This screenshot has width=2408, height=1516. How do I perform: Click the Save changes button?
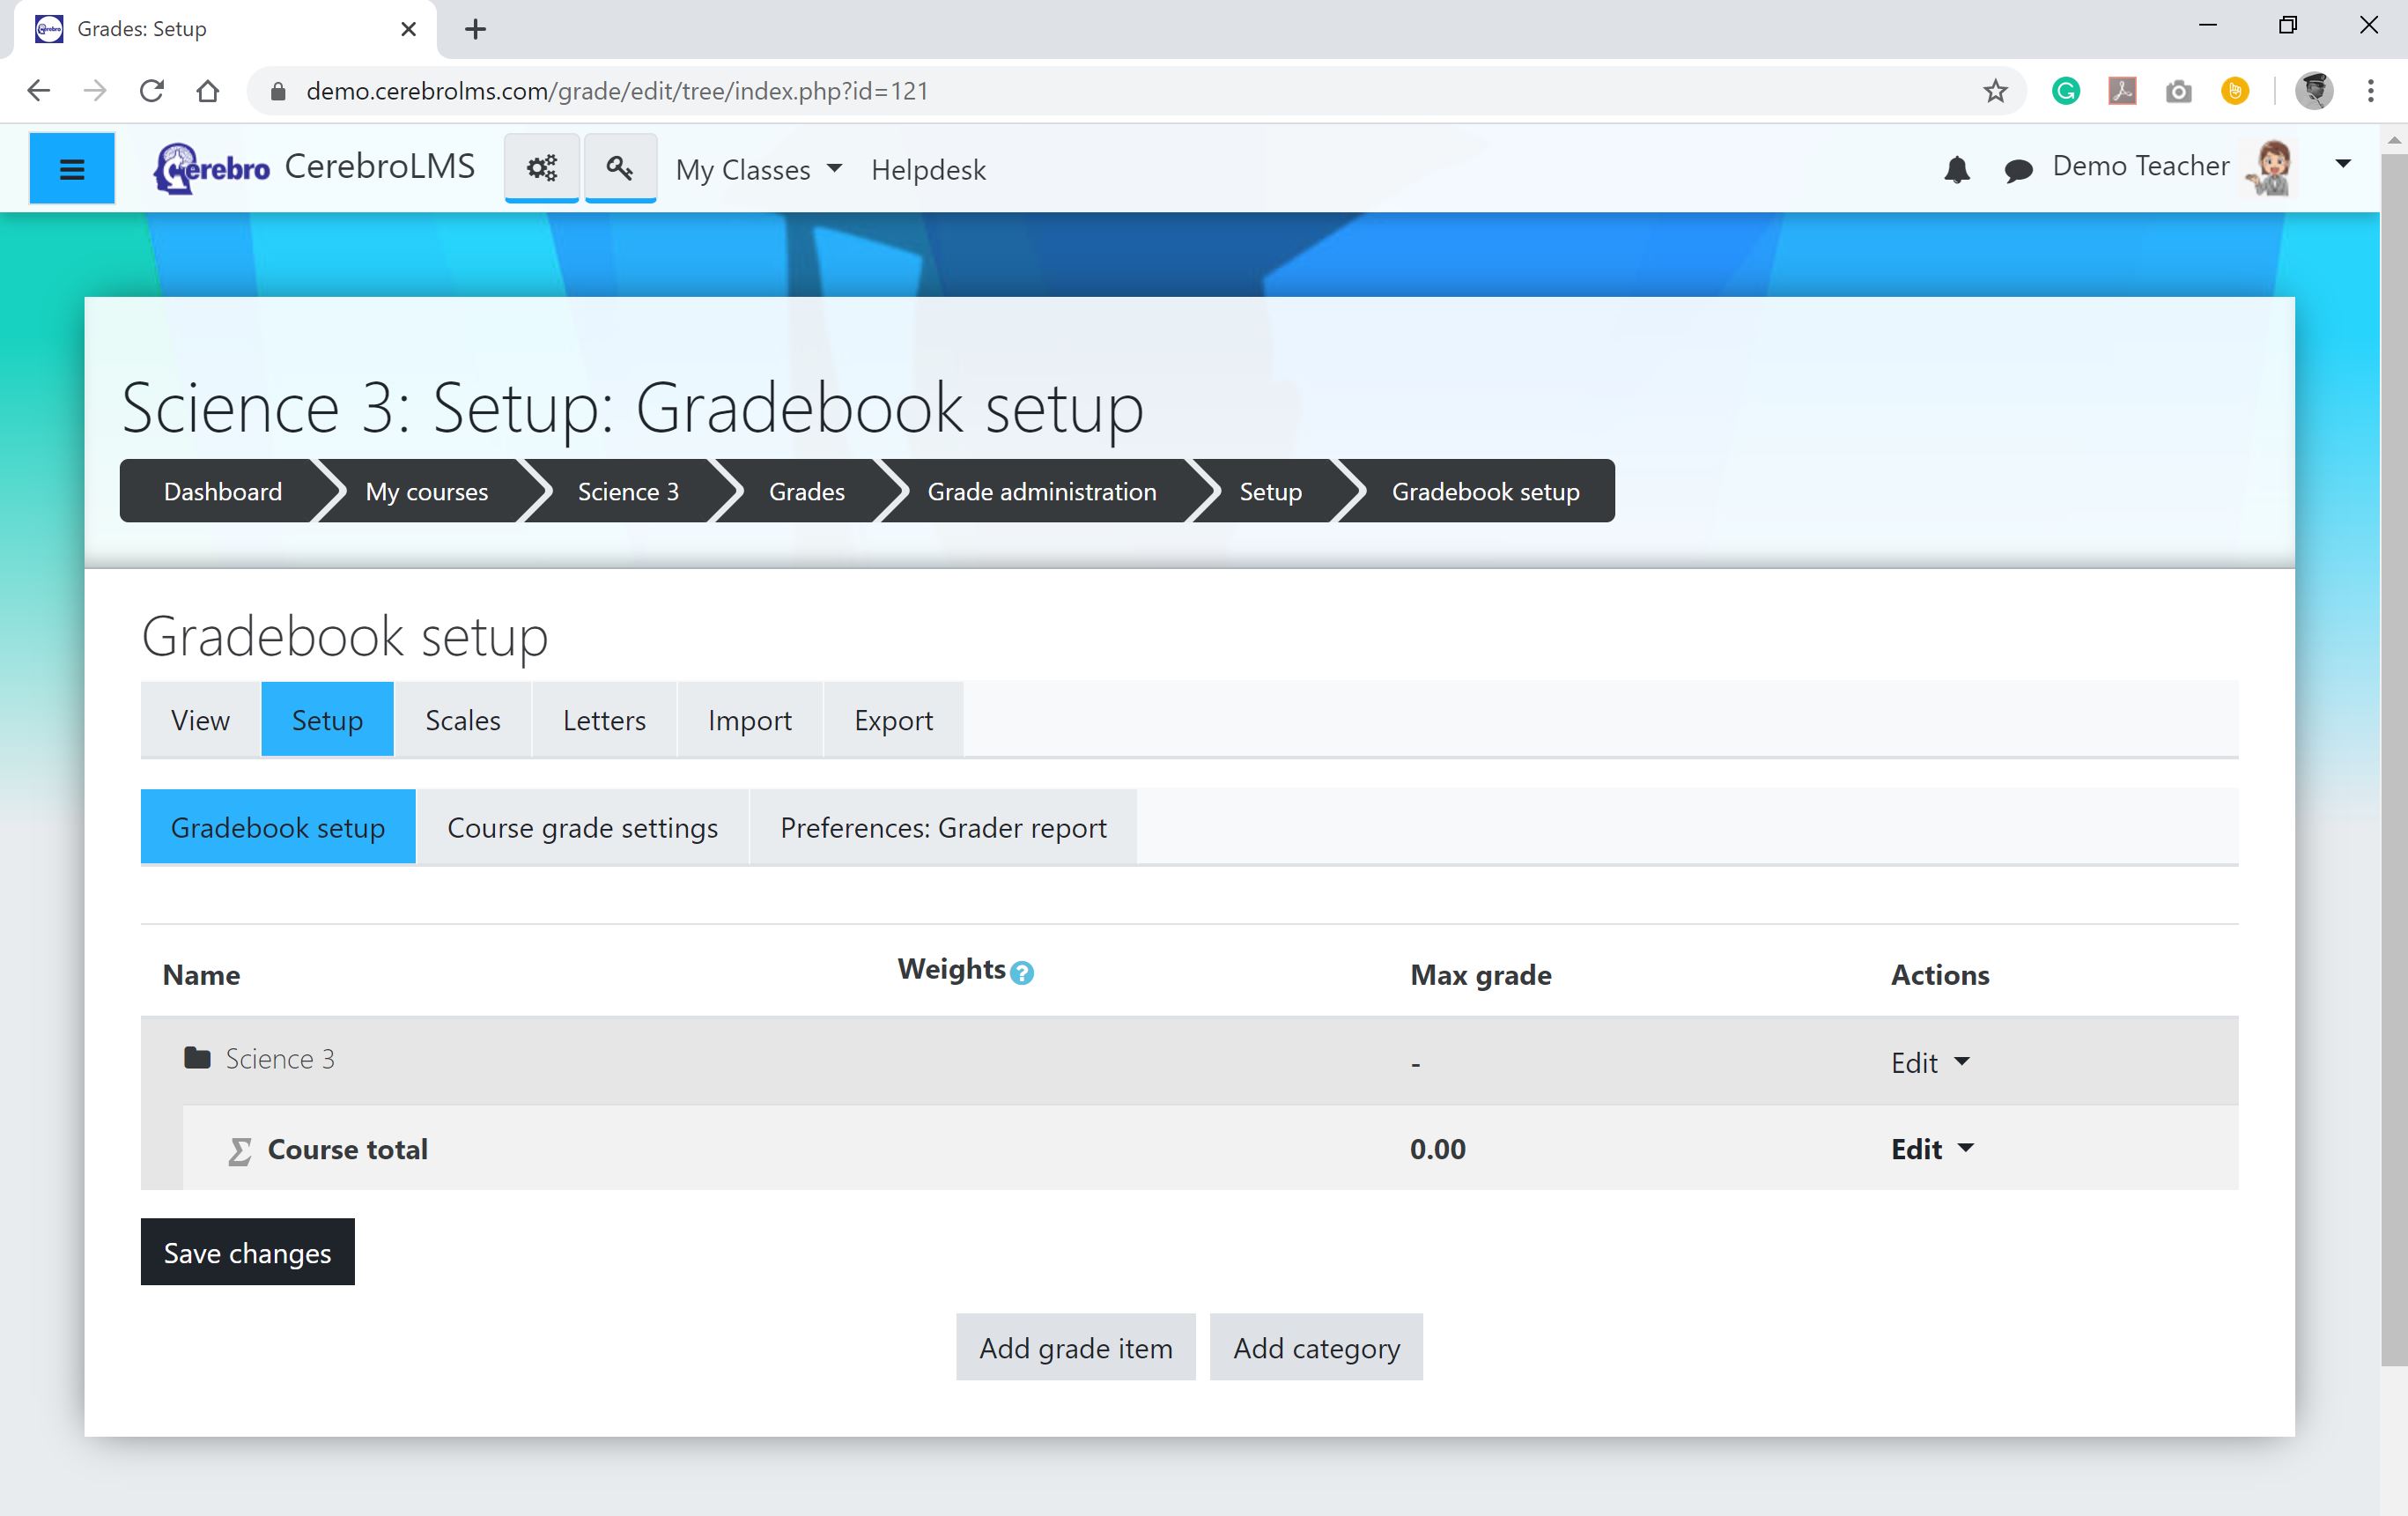point(247,1252)
